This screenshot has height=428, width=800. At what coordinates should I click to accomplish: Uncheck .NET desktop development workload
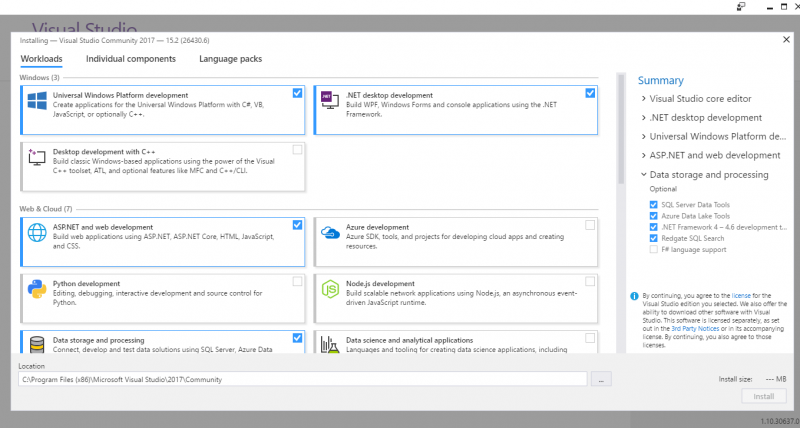point(590,93)
